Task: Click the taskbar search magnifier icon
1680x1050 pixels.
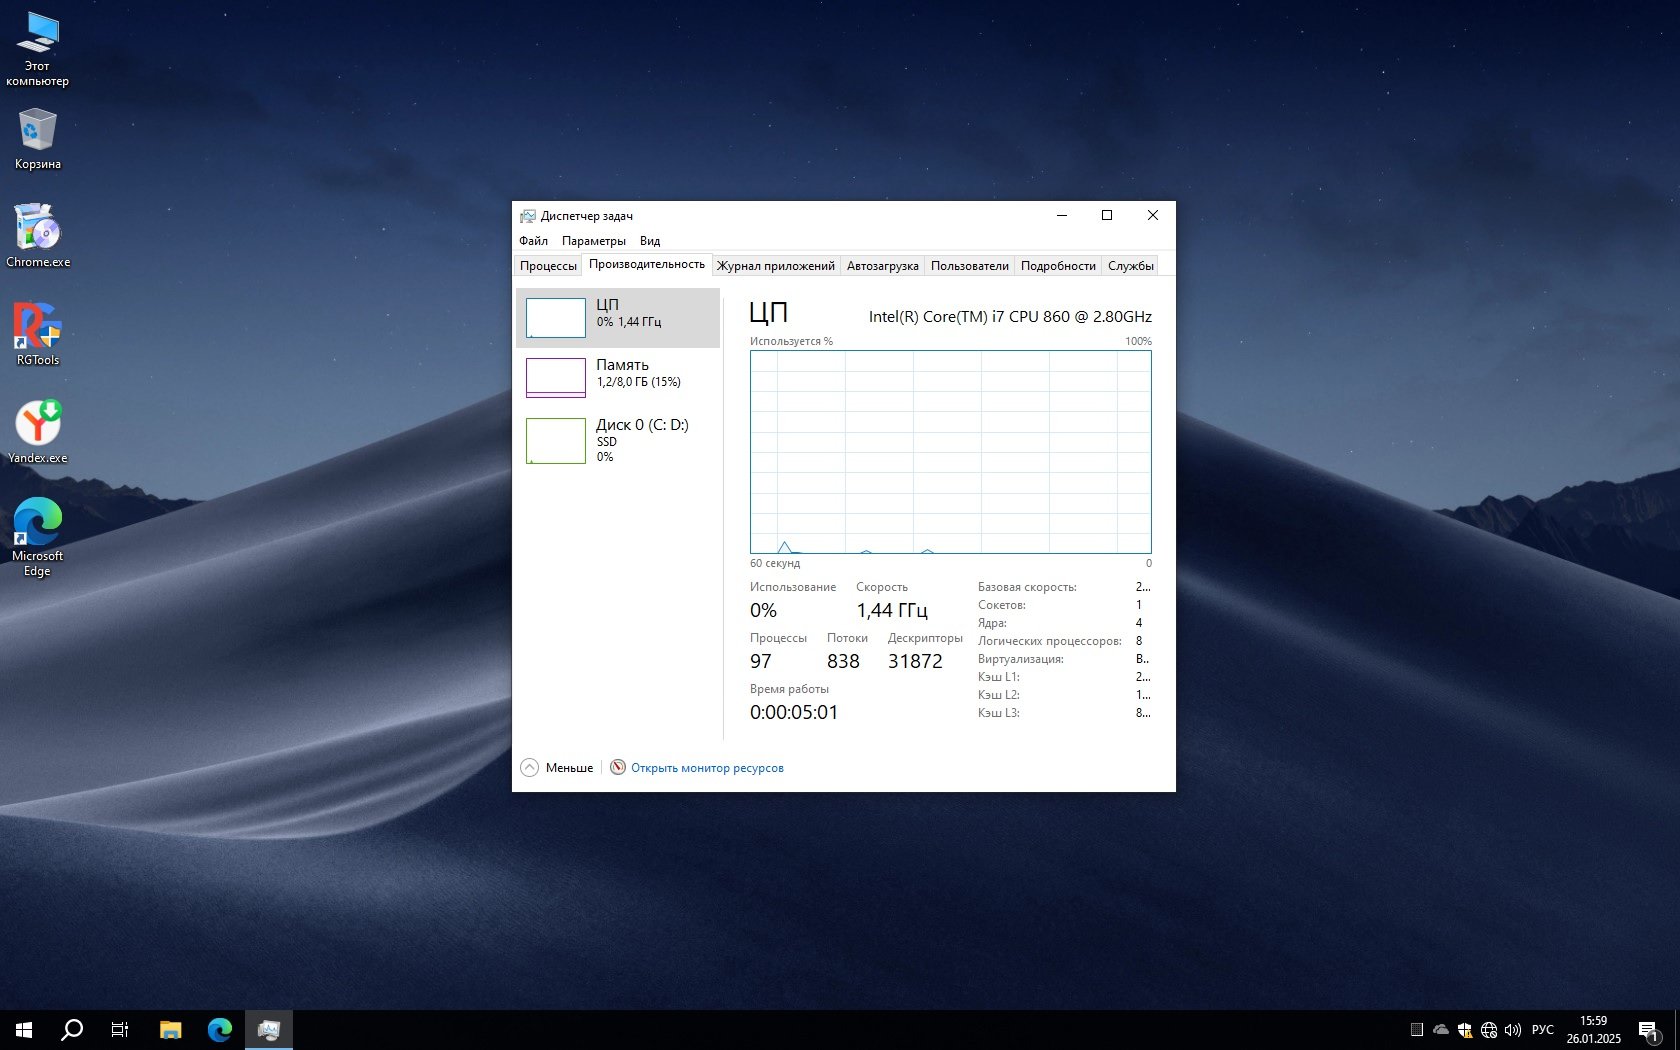Action: pyautogui.click(x=72, y=1029)
